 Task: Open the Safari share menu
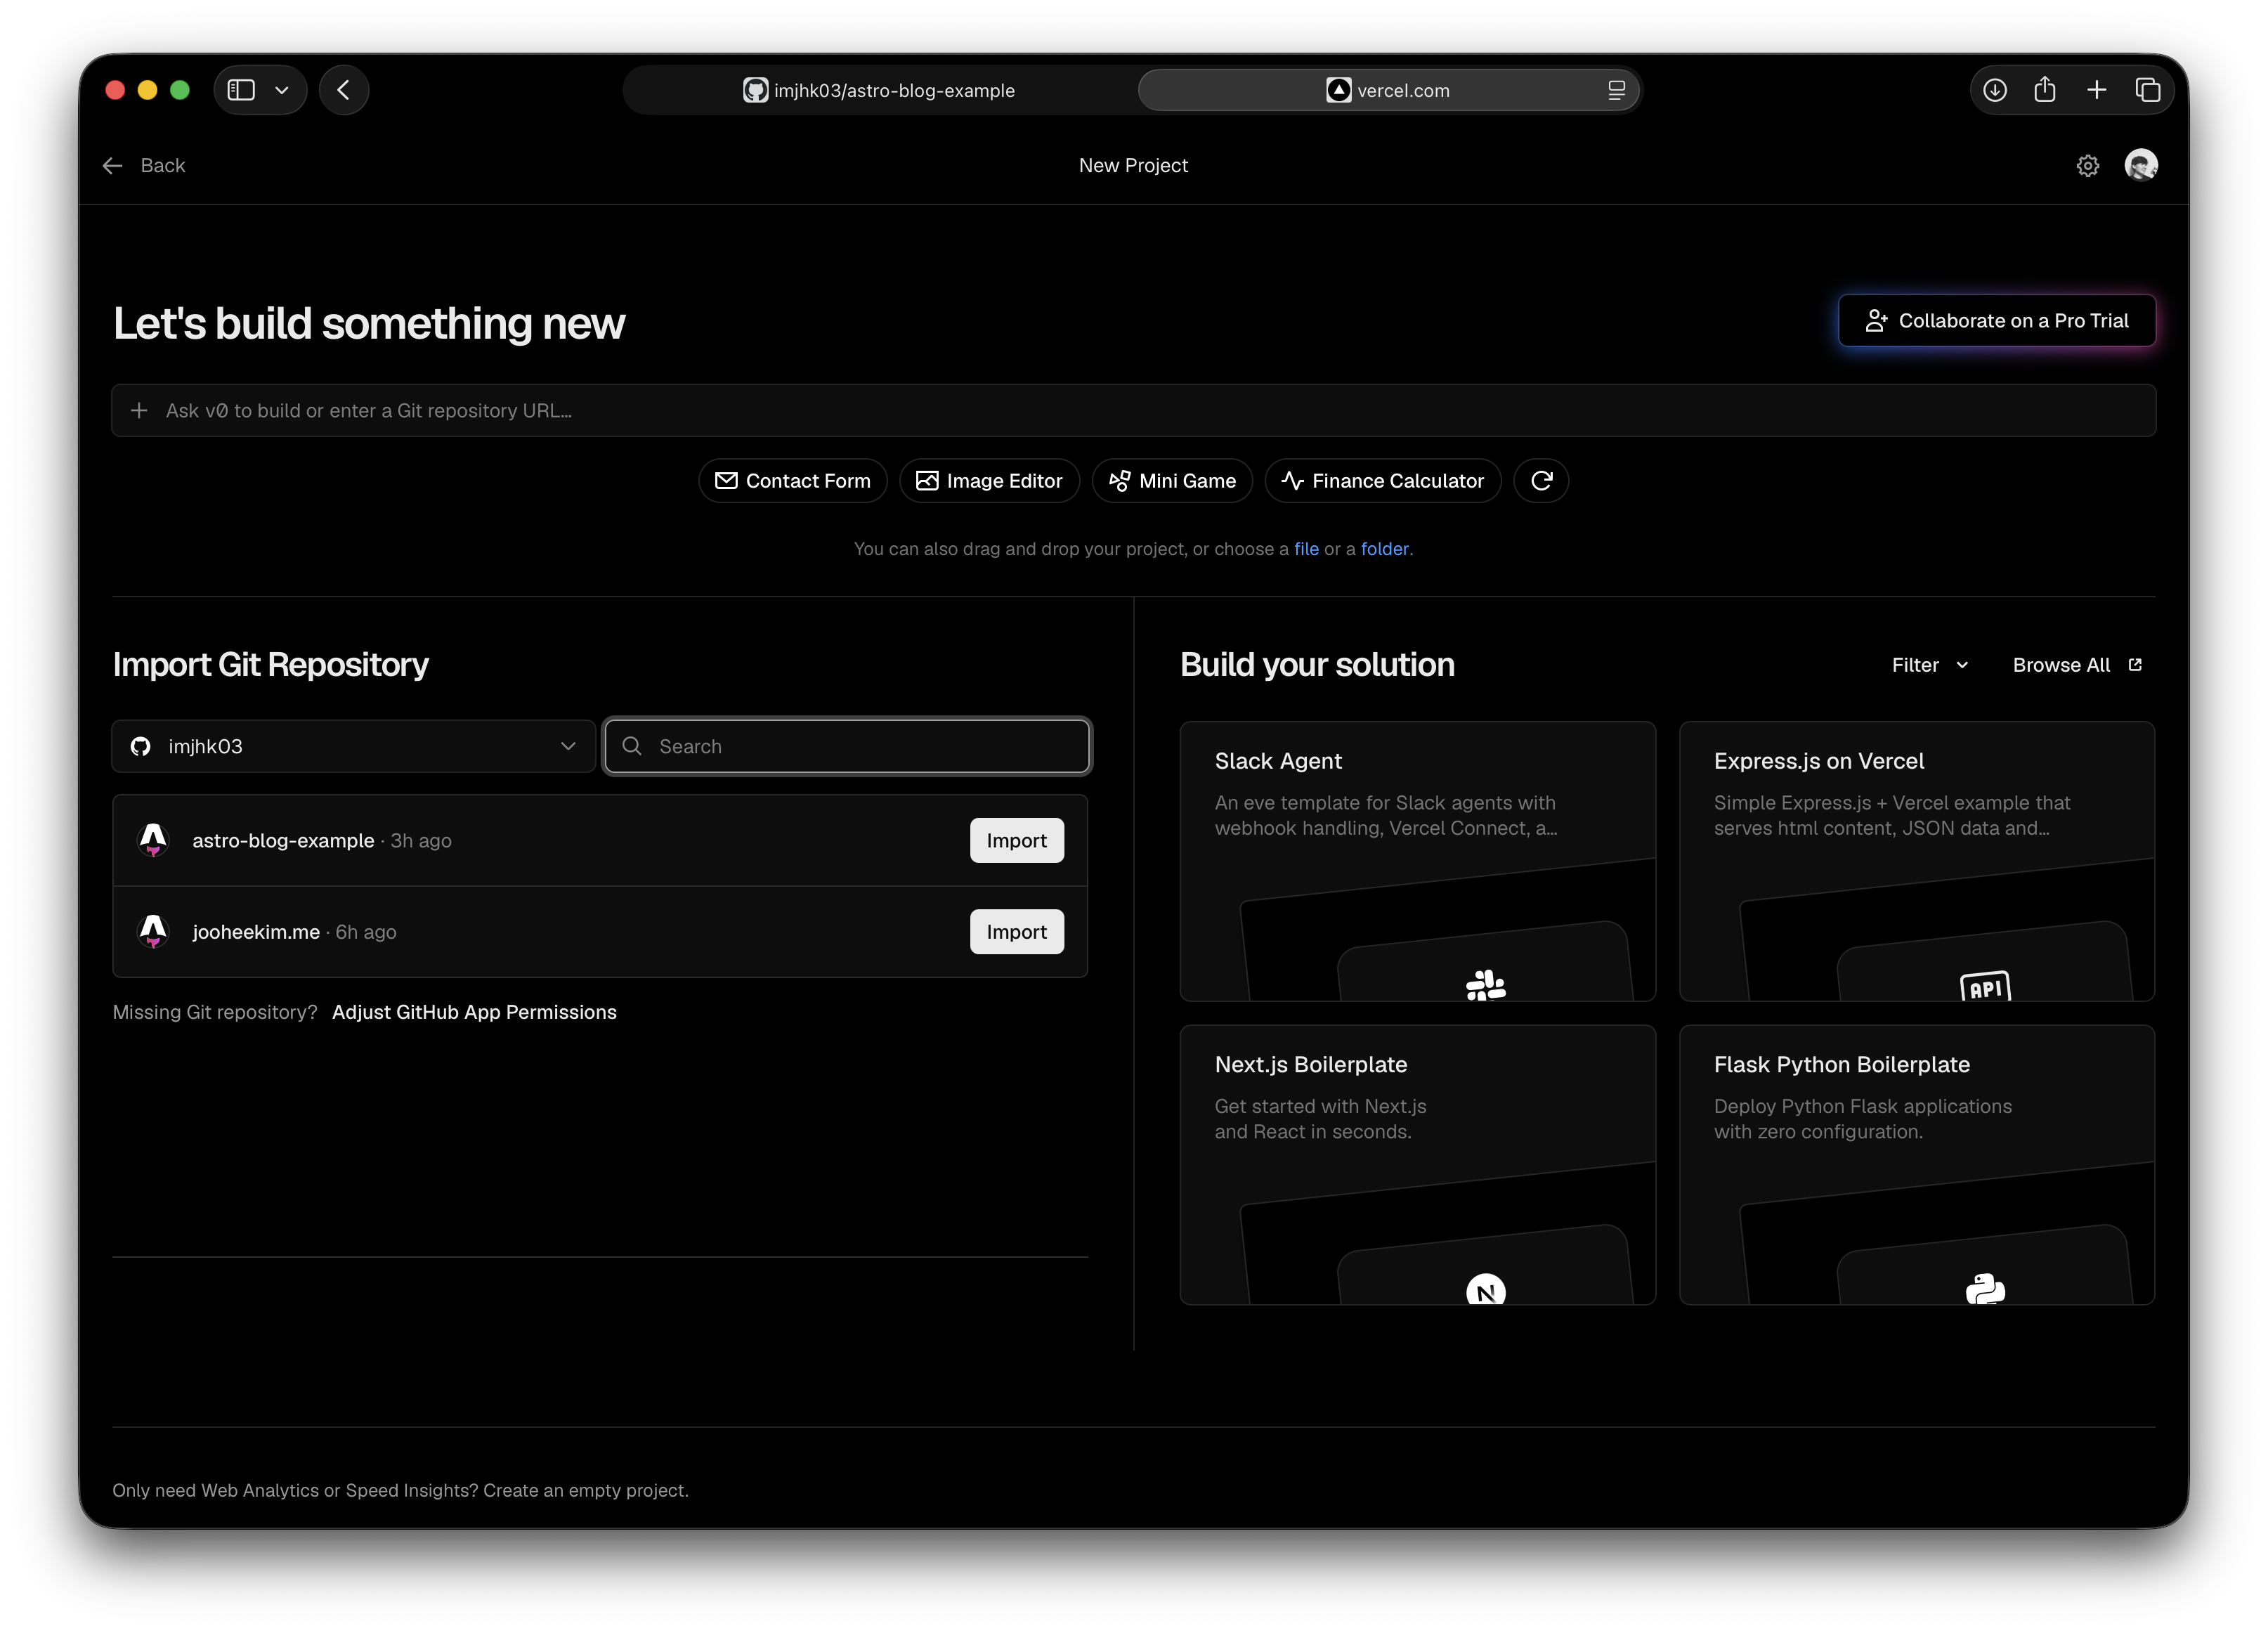tap(2045, 90)
